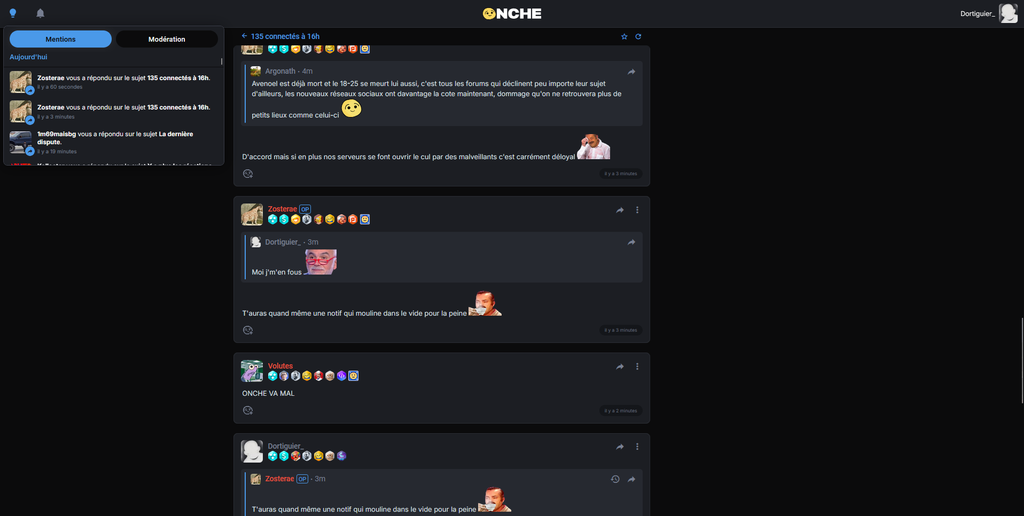This screenshot has width=1024, height=516.
Task: Open three-dot menu on Zosterae's post
Action: tap(637, 210)
